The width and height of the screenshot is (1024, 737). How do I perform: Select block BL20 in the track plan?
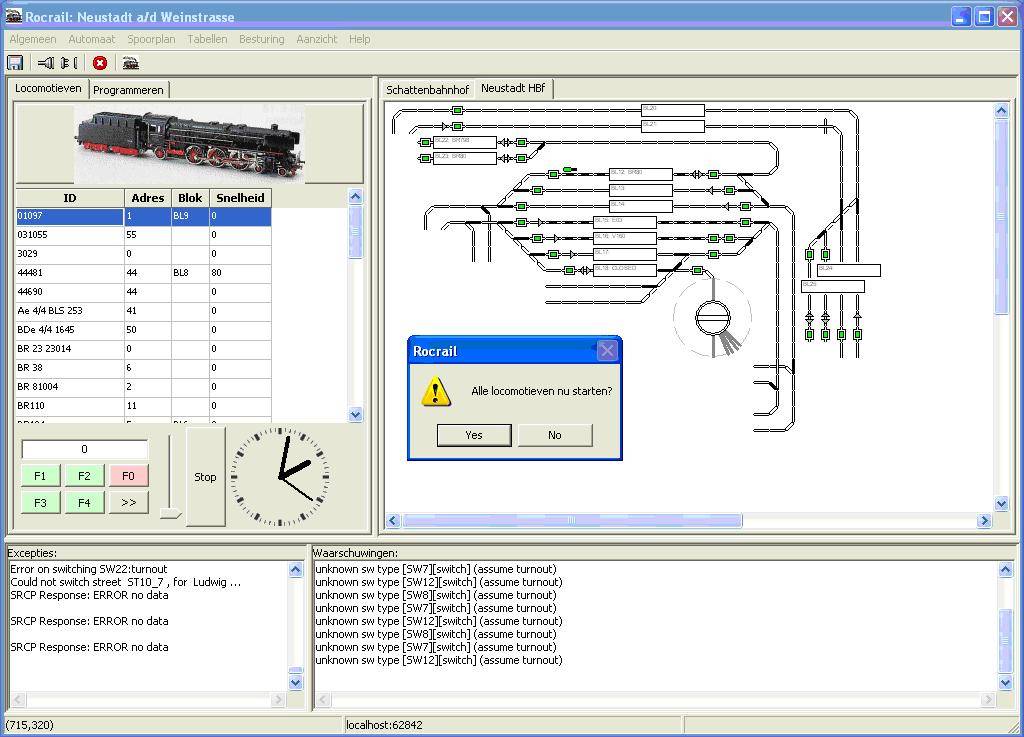pos(672,109)
